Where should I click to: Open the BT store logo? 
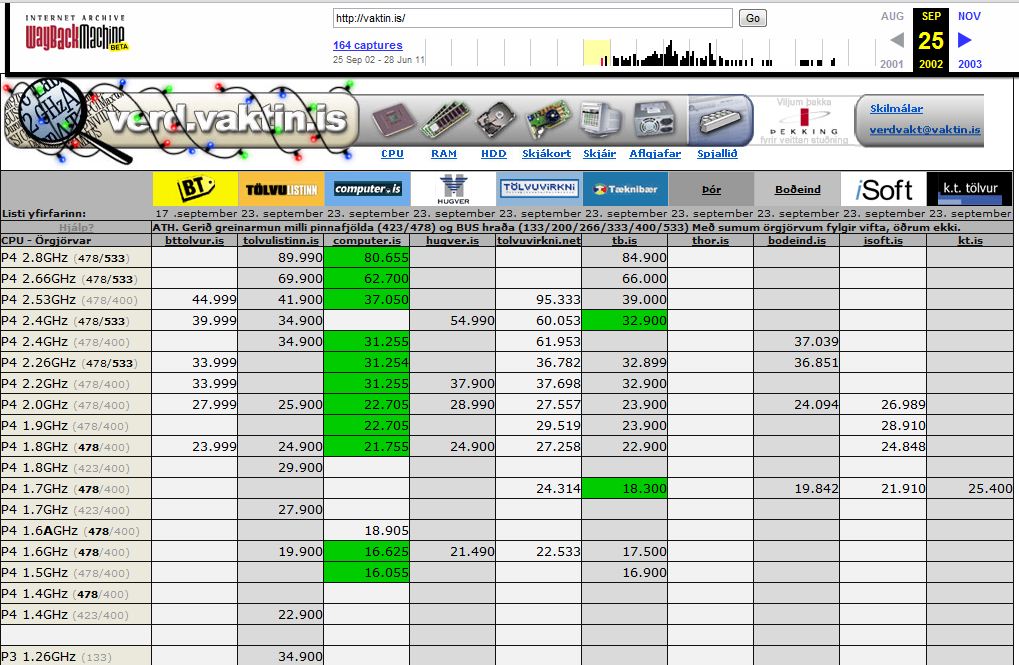click(x=196, y=189)
